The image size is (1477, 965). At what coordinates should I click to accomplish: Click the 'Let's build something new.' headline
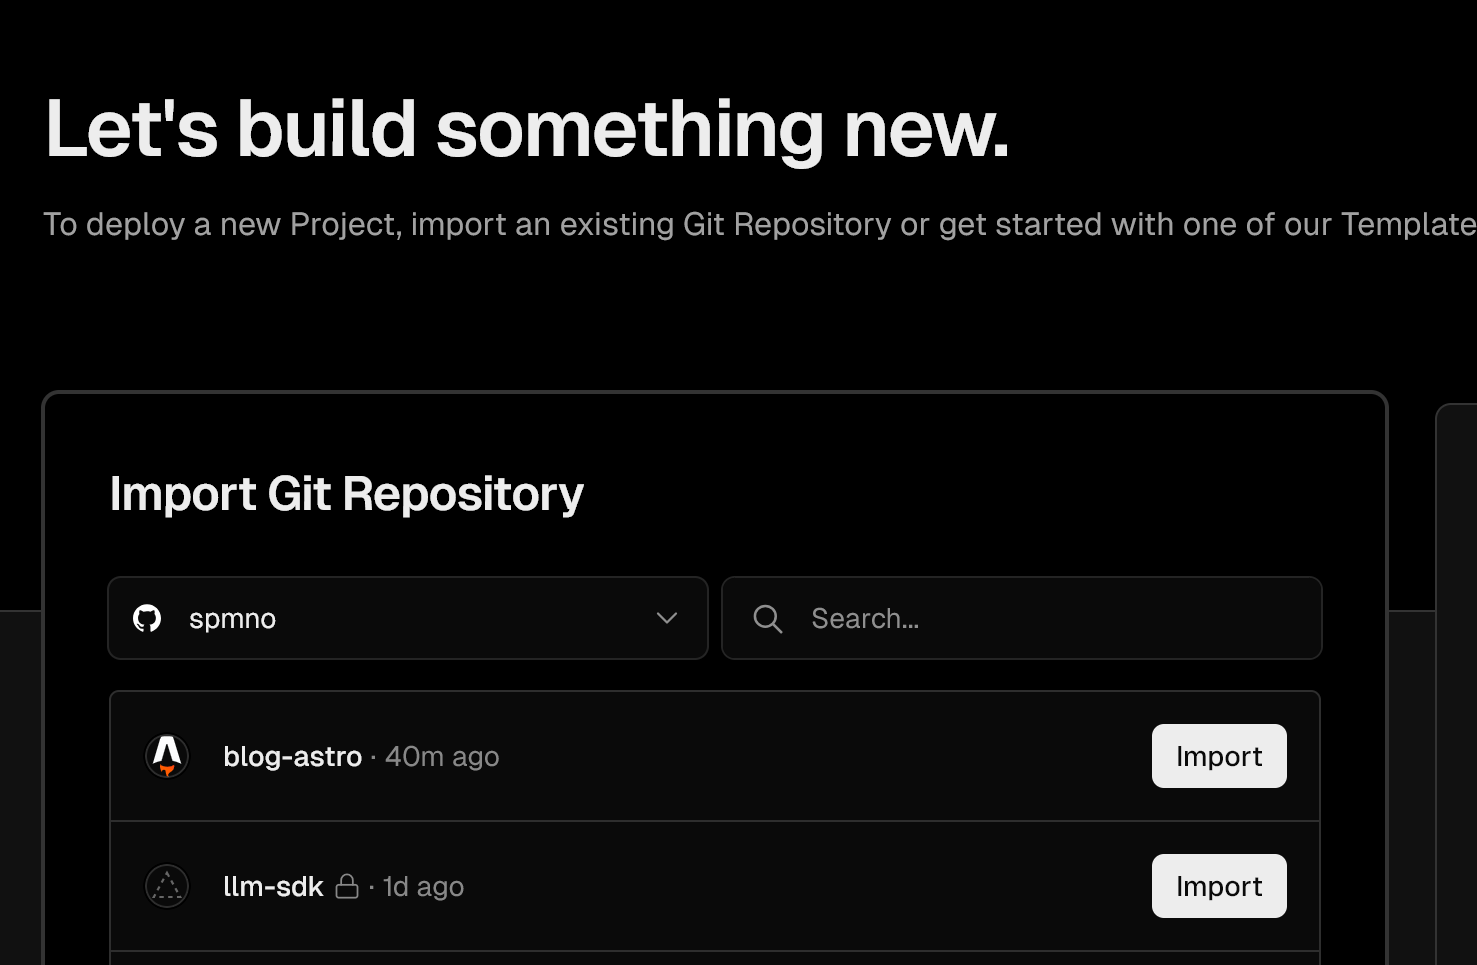(x=527, y=129)
